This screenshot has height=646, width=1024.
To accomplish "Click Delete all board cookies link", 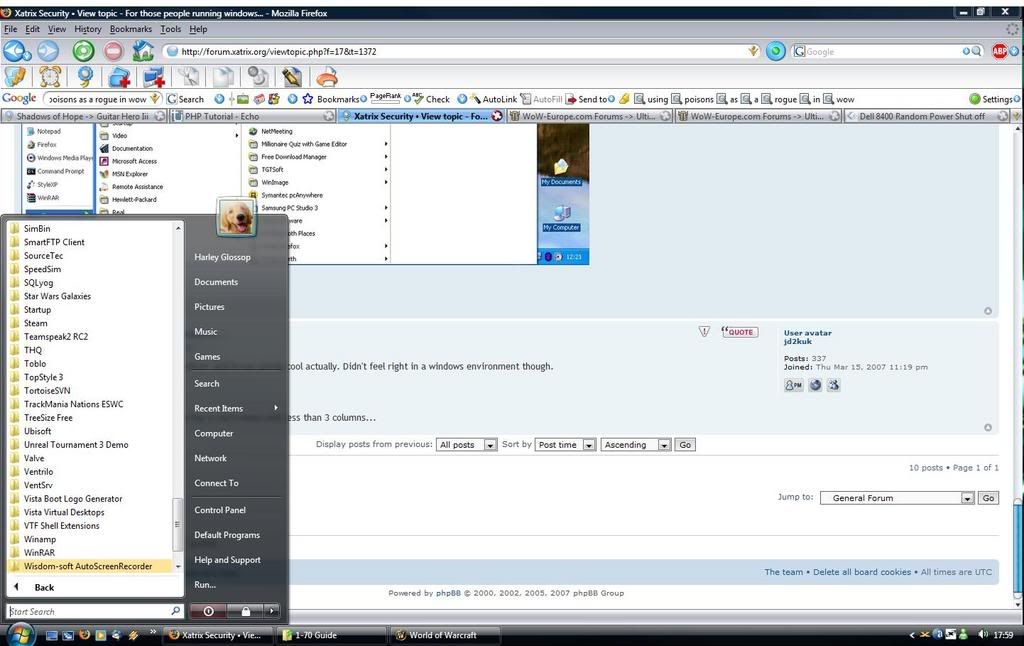I will [x=861, y=572].
